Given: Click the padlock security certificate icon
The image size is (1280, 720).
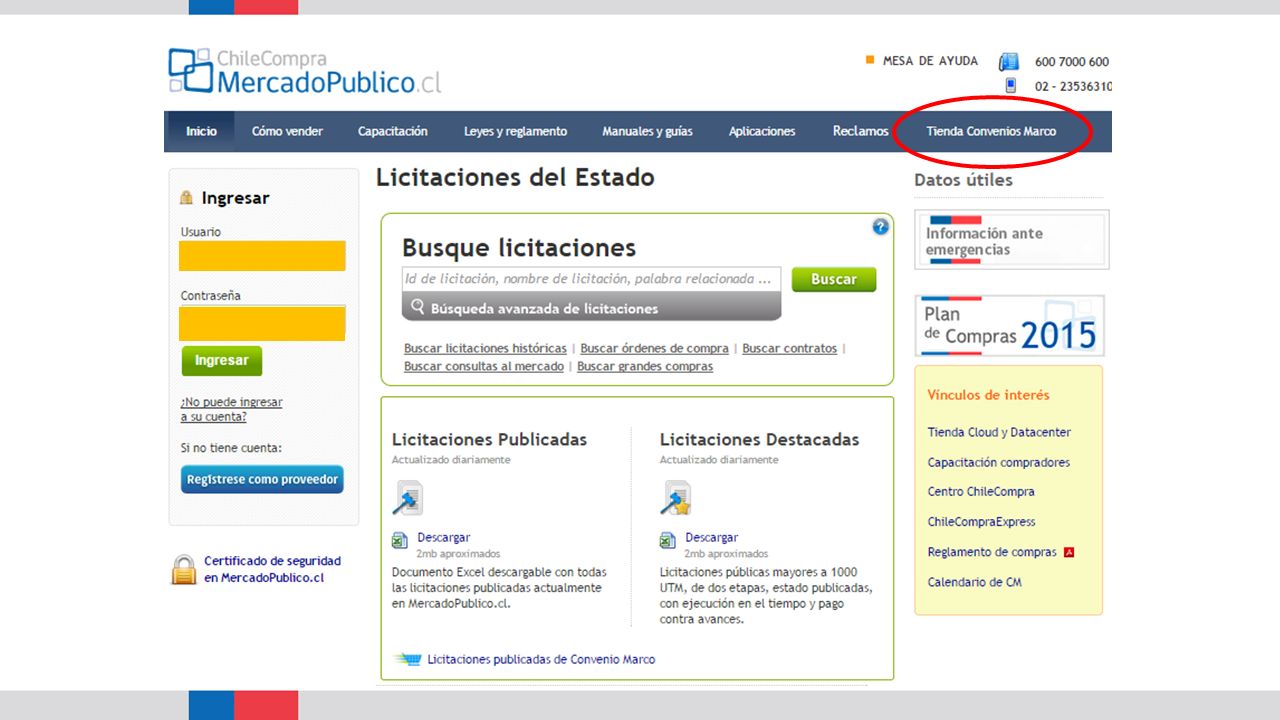Looking at the screenshot, I should click(x=184, y=570).
